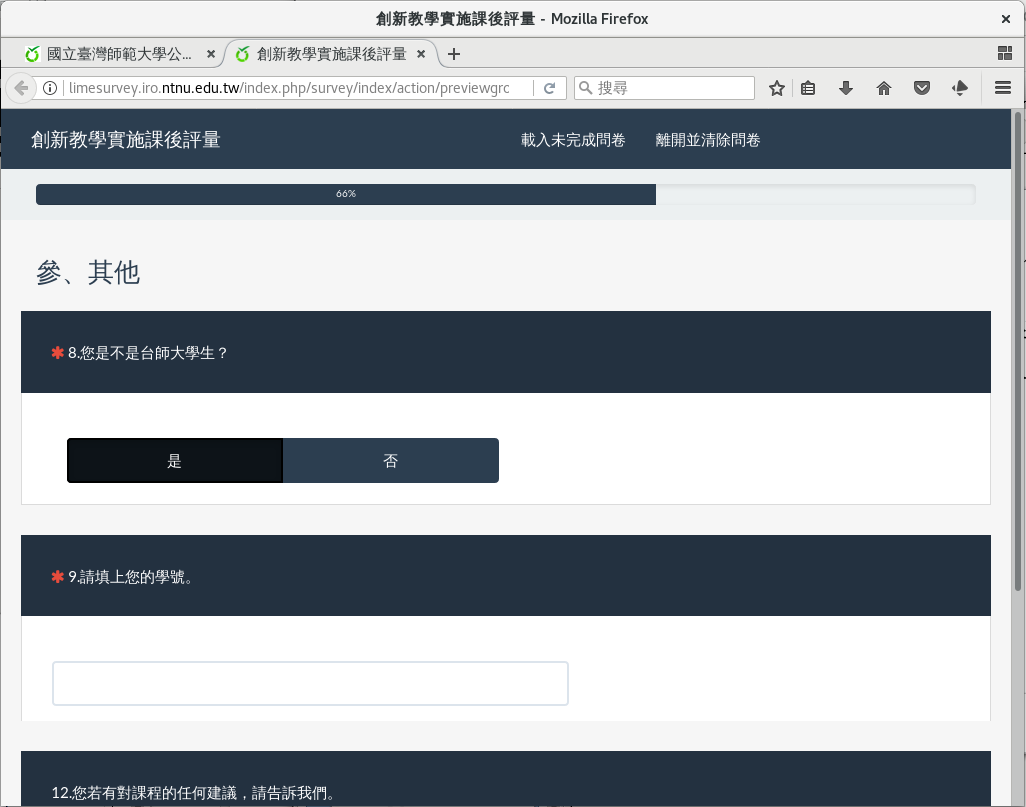The image size is (1026, 807).
Task: Go to Firefox home page icon
Action: coord(884,88)
